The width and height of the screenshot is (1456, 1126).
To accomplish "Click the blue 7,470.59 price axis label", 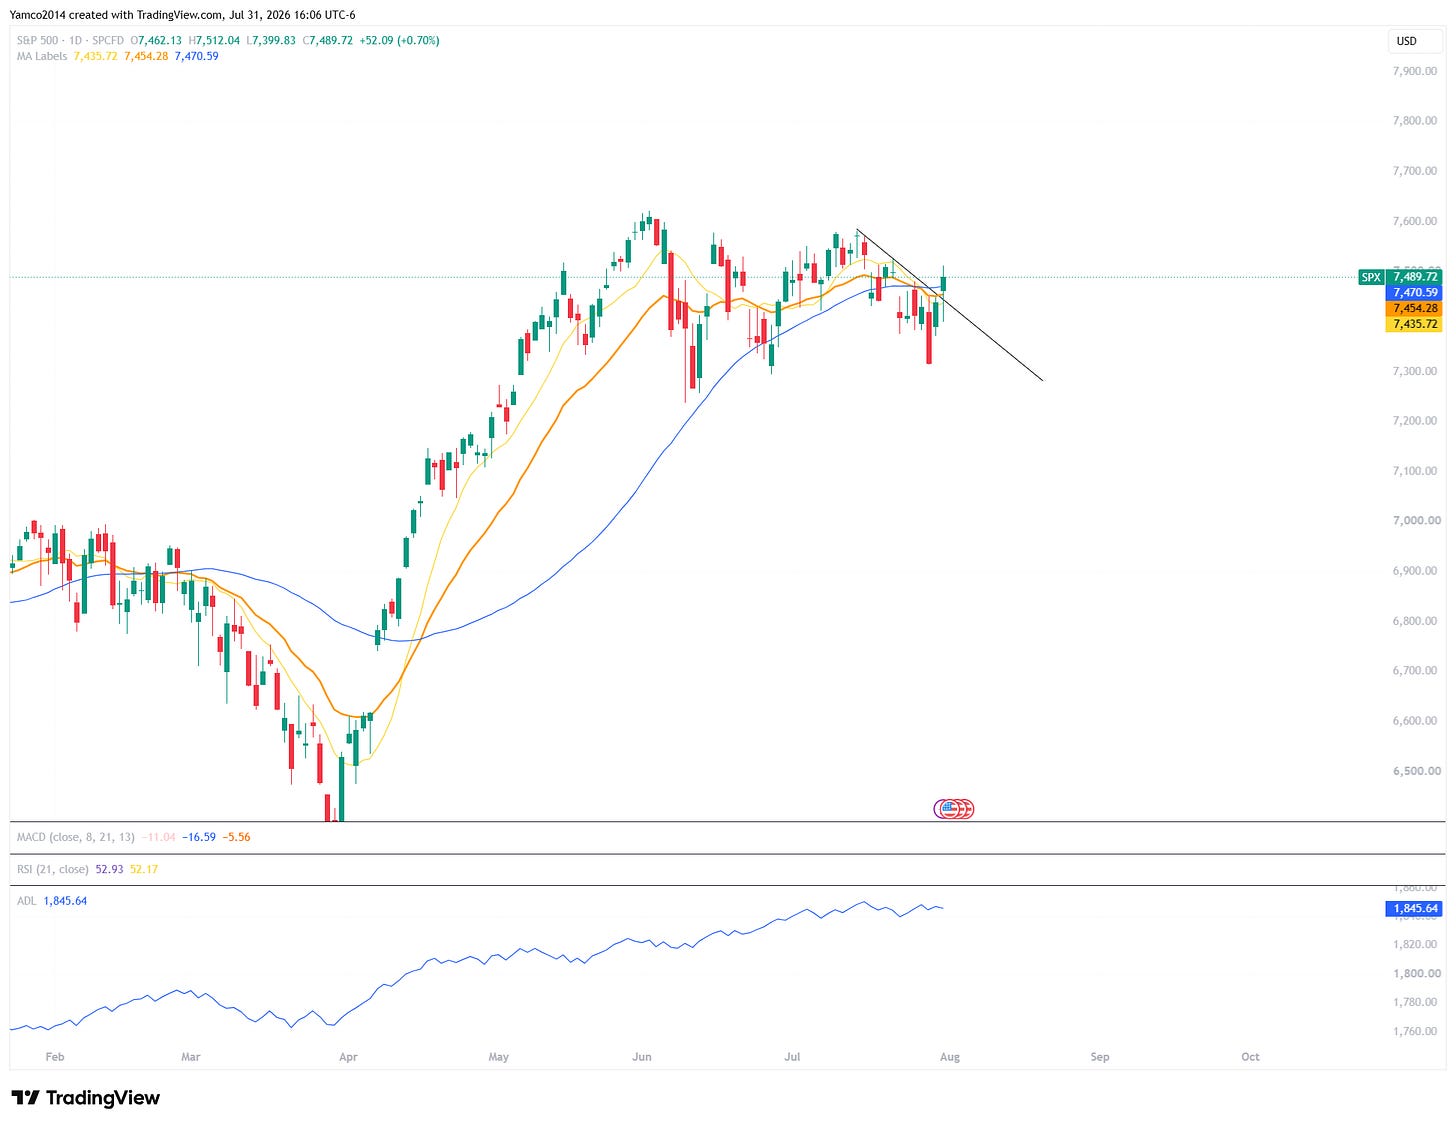I will coord(1414,293).
